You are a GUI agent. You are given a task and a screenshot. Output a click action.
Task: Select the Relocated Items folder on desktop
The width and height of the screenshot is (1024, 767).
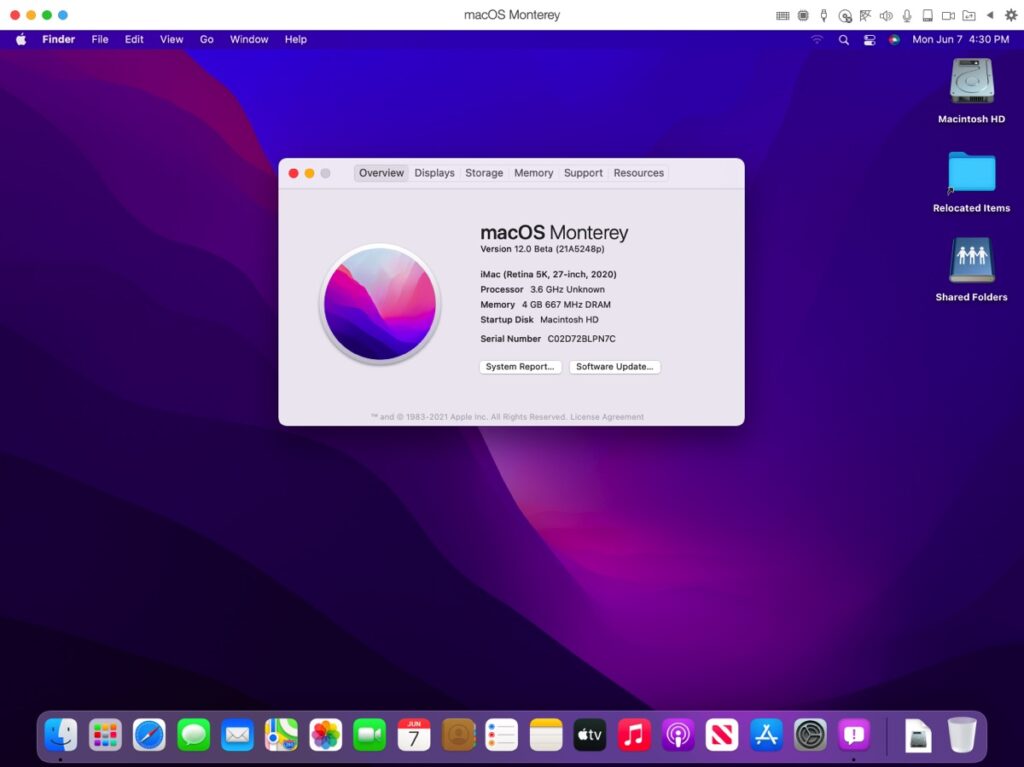point(971,182)
